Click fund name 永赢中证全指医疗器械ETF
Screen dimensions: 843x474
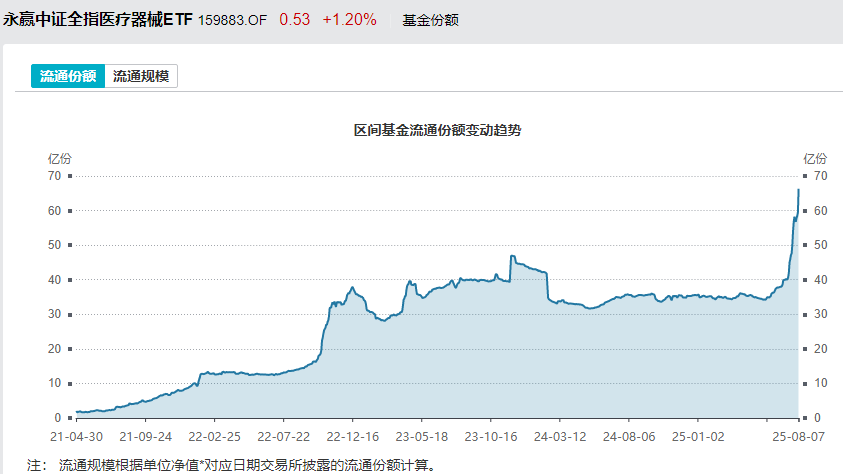coord(97,20)
